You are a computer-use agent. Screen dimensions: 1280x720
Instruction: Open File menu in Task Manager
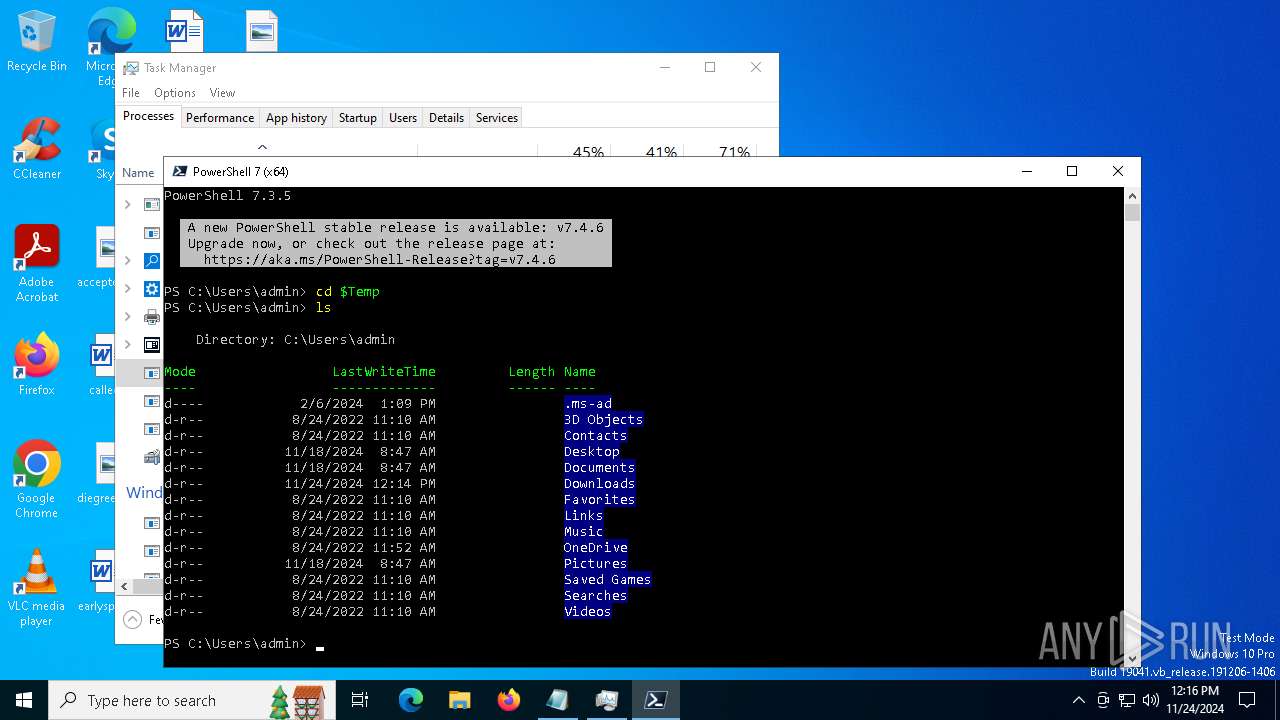click(x=131, y=93)
